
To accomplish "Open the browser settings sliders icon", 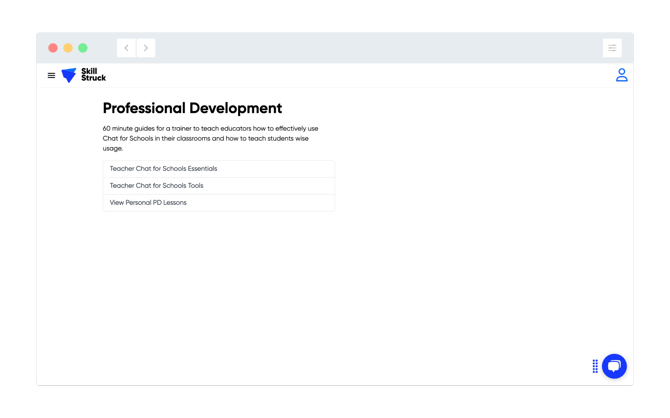I will pyautogui.click(x=612, y=48).
